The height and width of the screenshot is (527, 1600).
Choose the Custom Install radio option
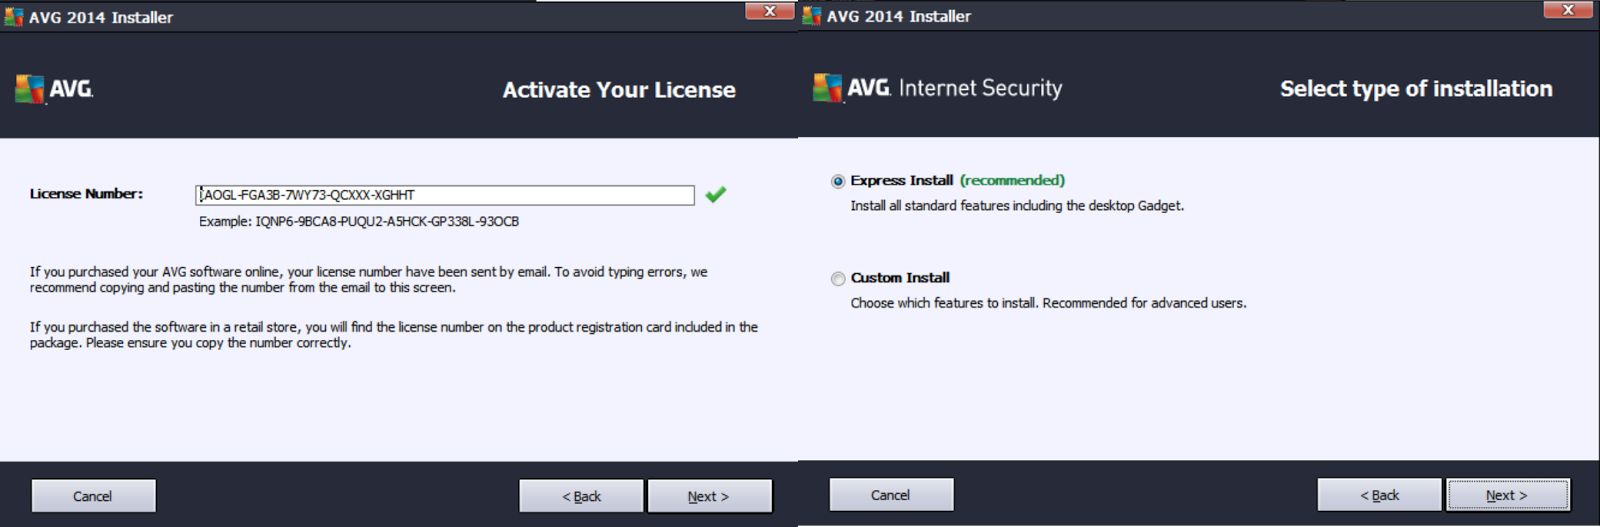pos(838,279)
